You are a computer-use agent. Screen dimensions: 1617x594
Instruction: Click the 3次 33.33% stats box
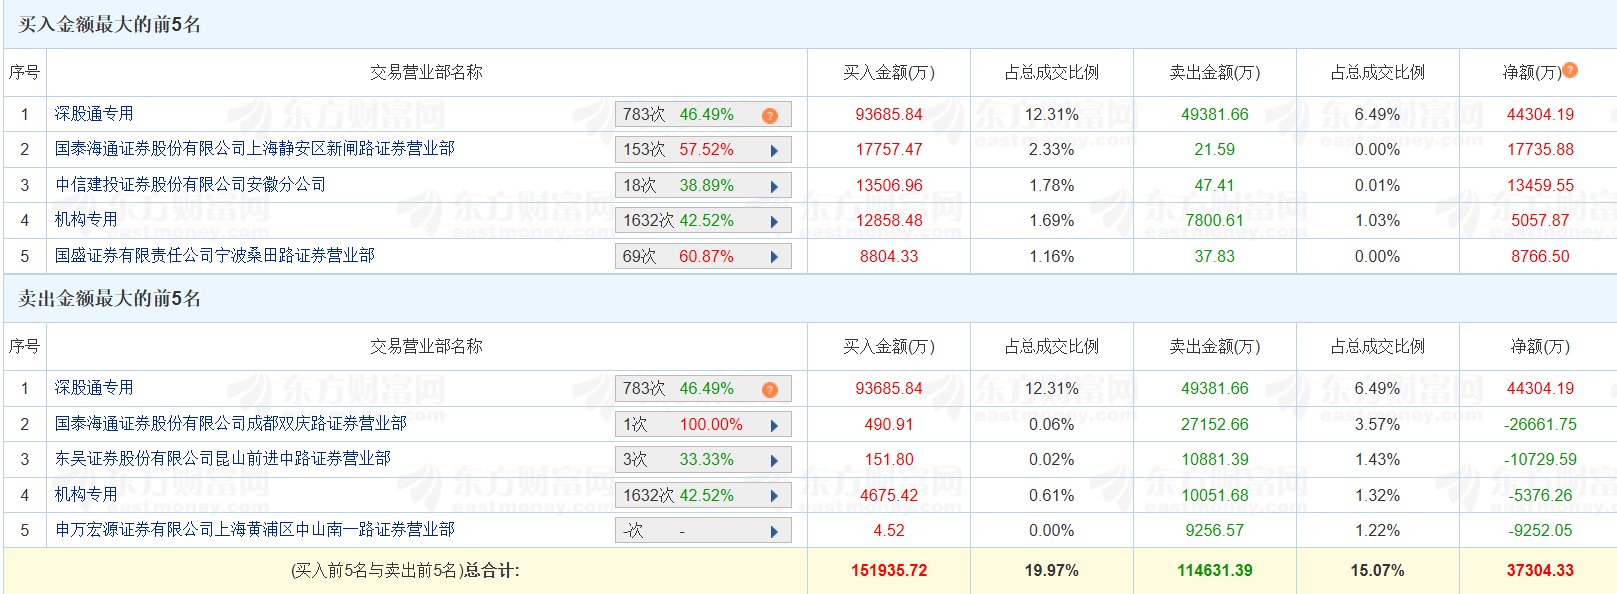coord(690,460)
